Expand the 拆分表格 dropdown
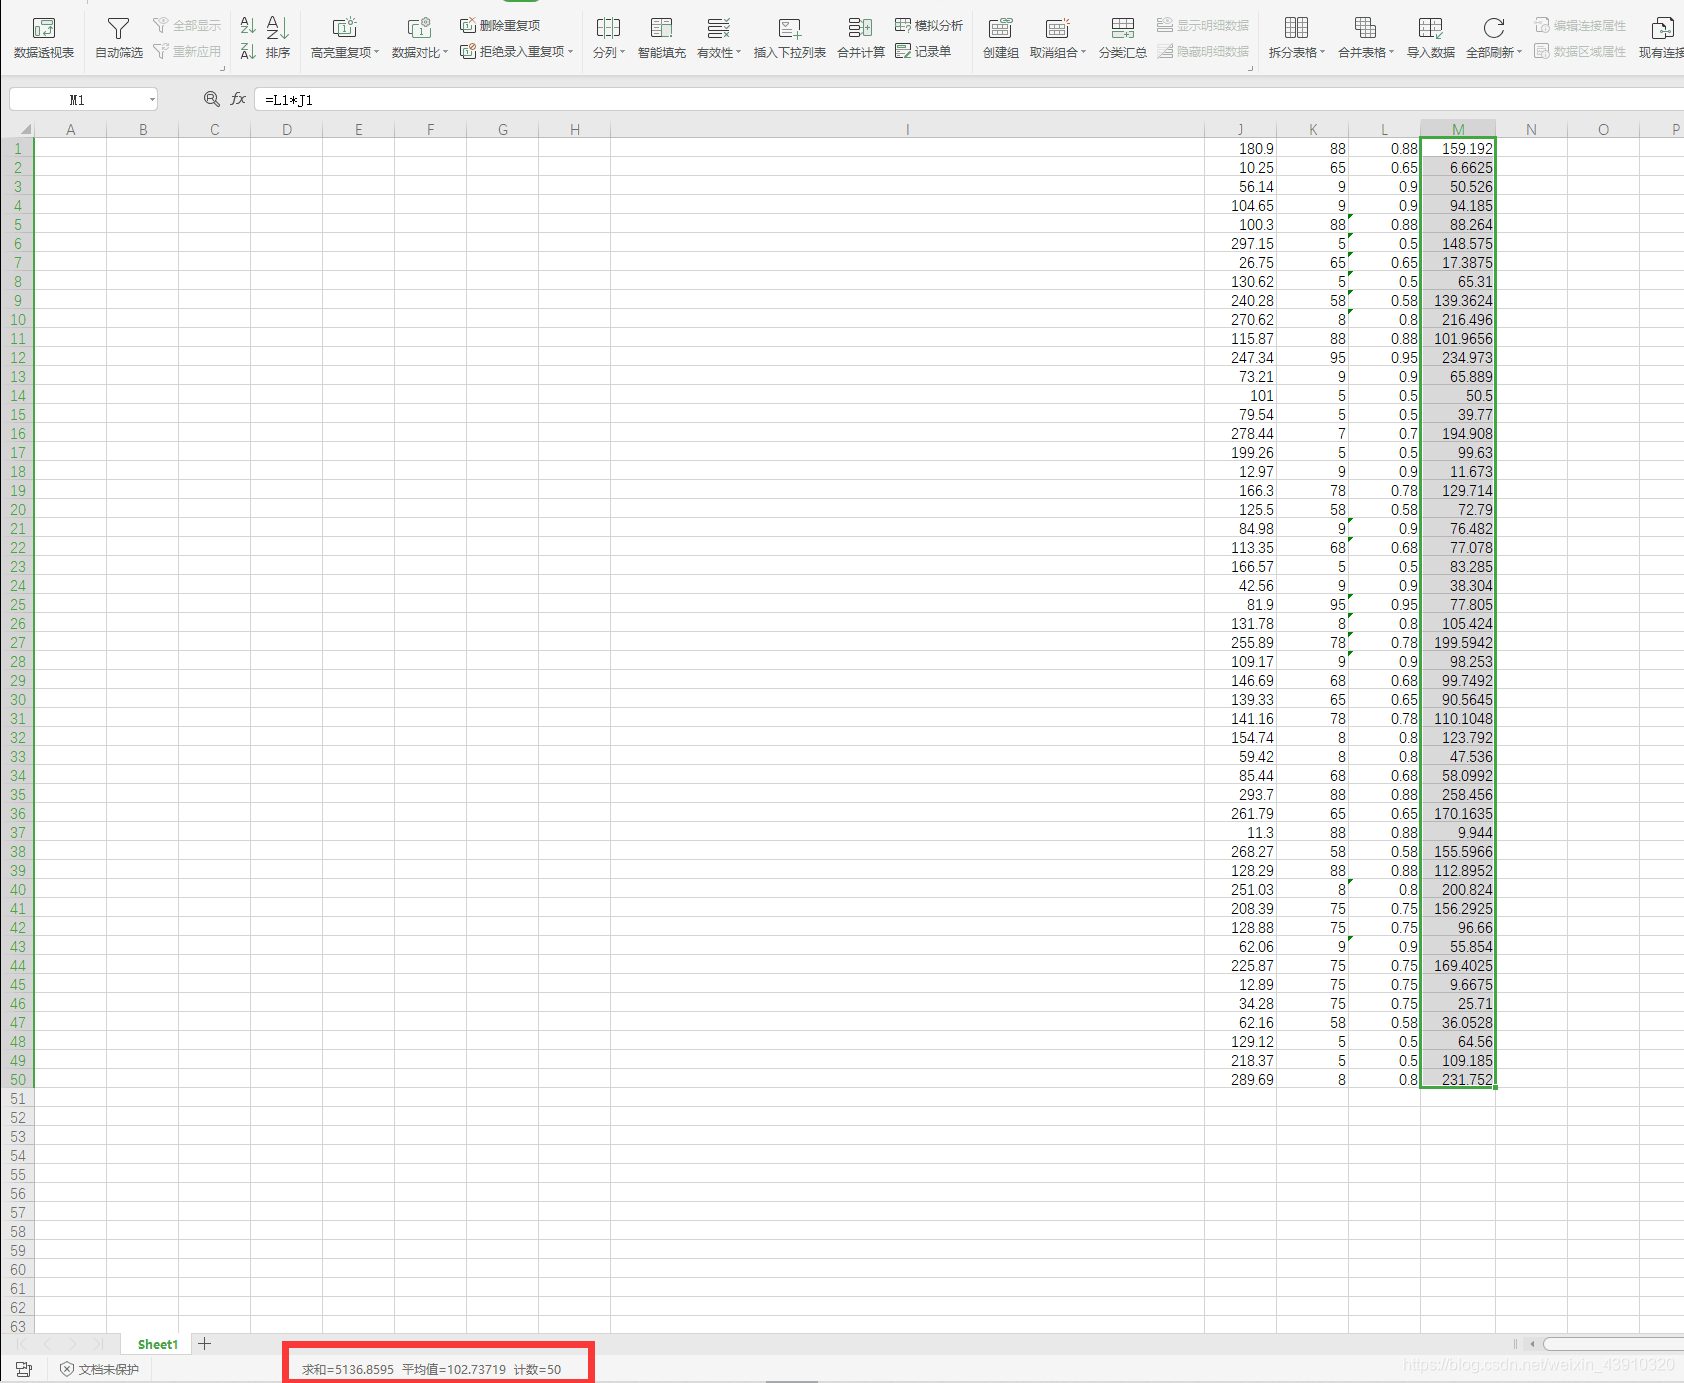1684x1383 pixels. tap(1322, 52)
